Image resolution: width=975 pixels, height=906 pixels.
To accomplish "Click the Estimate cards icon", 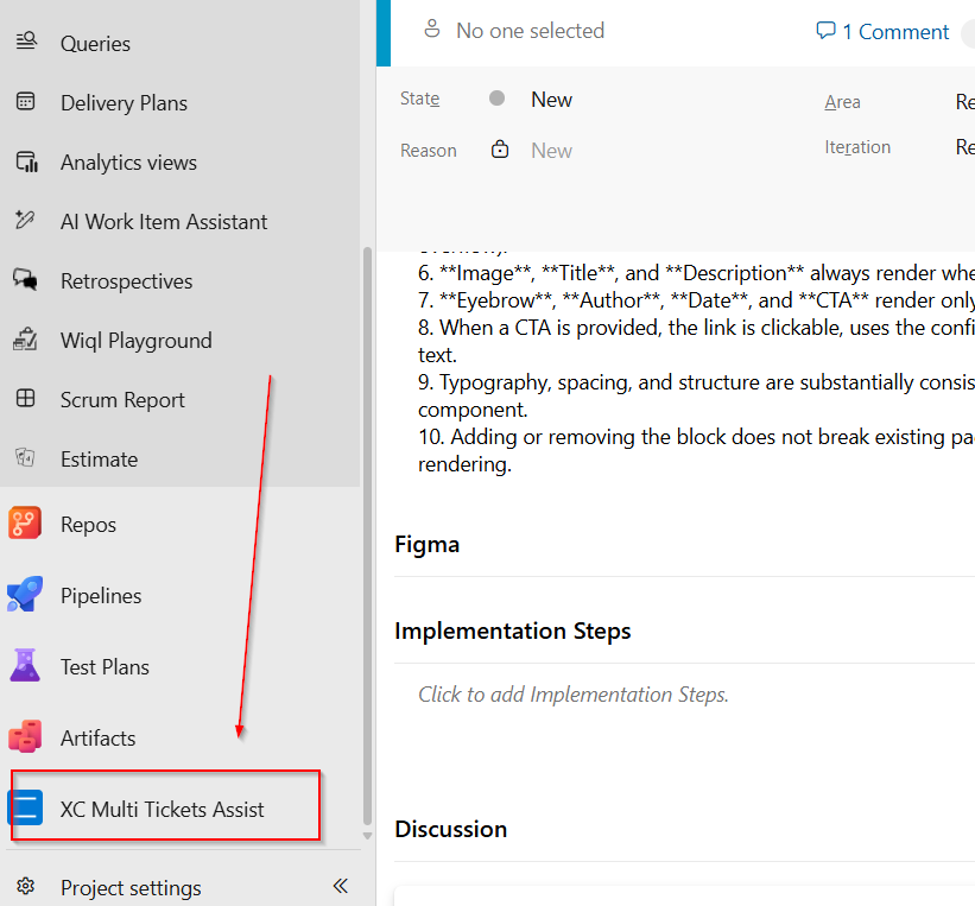I will pos(25,458).
